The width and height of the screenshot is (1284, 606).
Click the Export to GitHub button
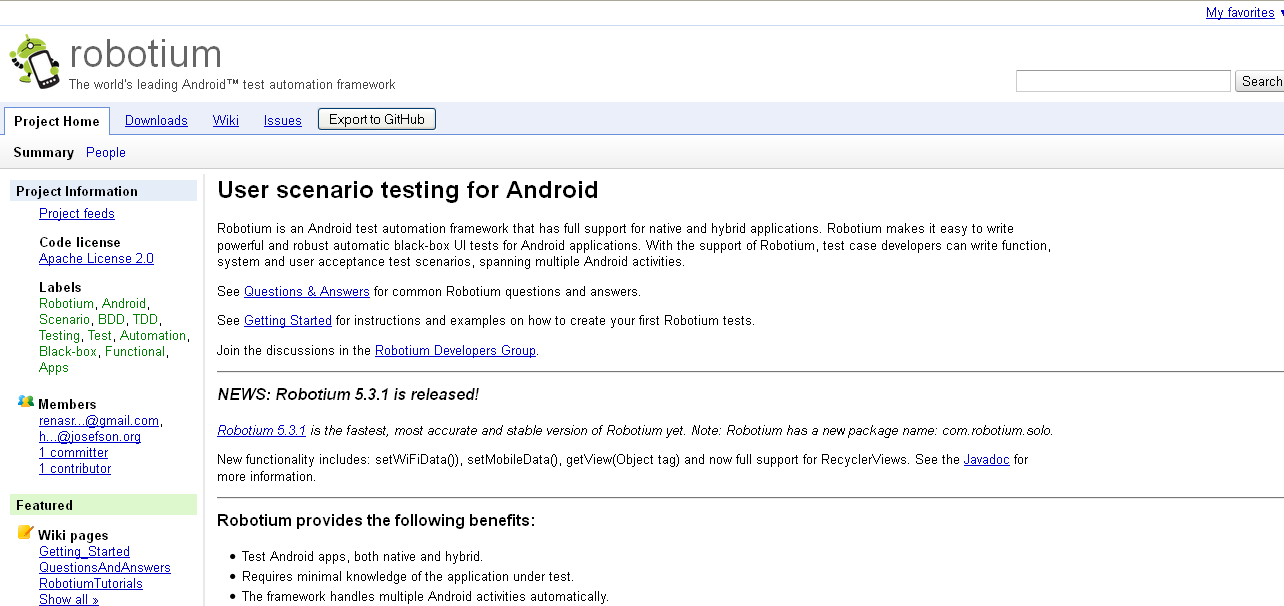[x=377, y=119]
